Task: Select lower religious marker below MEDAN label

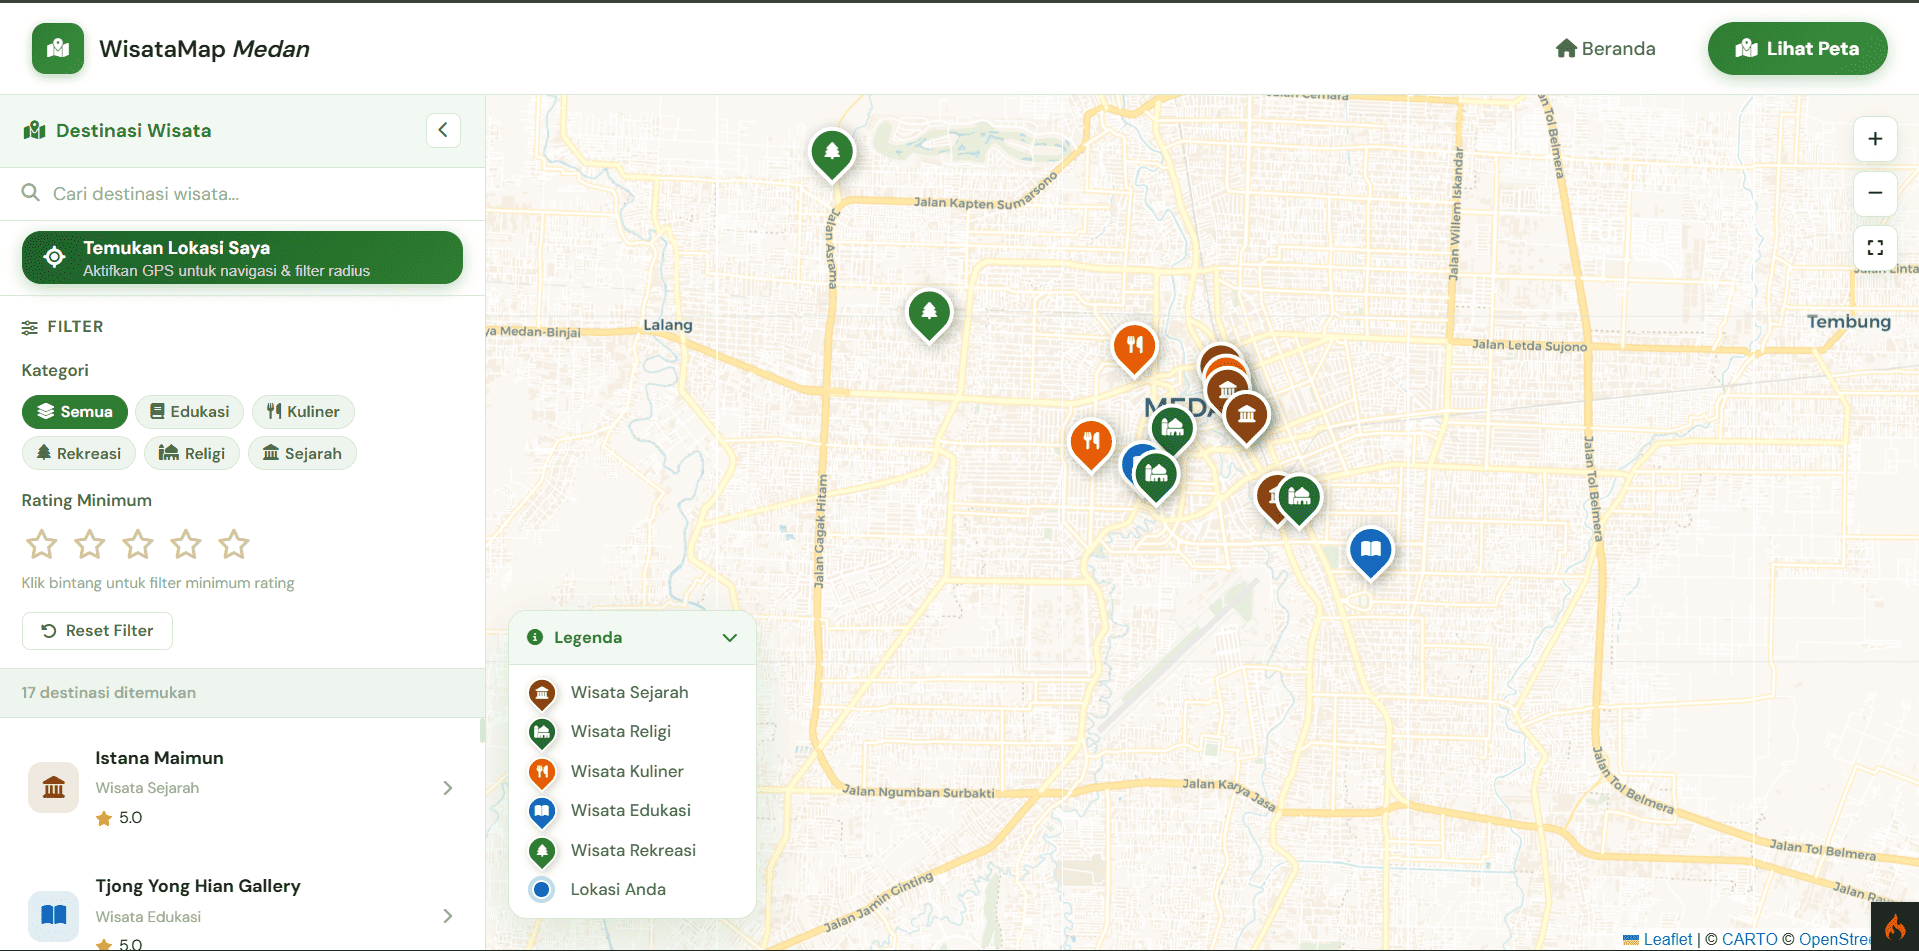Action: coord(1156,475)
